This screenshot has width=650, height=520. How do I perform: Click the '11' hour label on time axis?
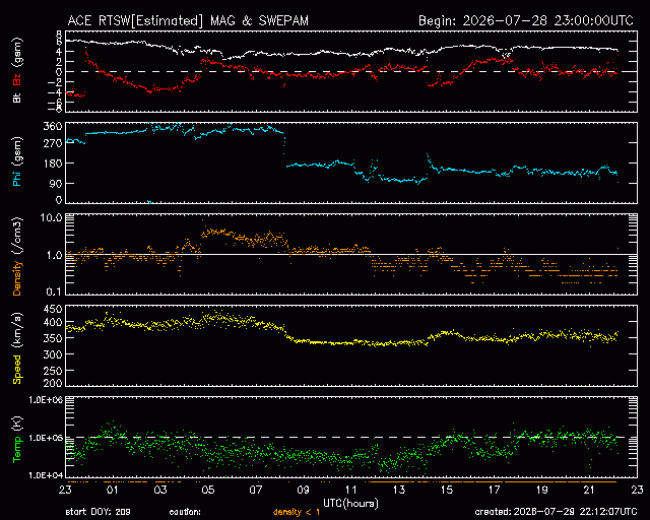[351, 490]
